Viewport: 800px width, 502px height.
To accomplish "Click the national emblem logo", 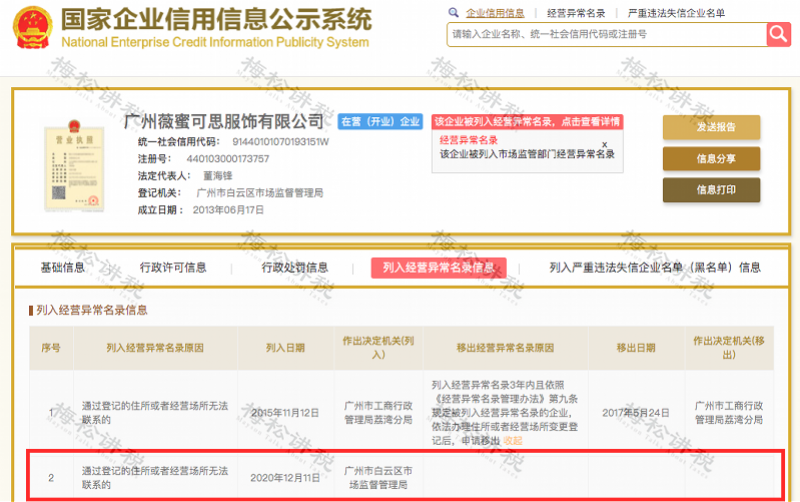I will pyautogui.click(x=33, y=28).
